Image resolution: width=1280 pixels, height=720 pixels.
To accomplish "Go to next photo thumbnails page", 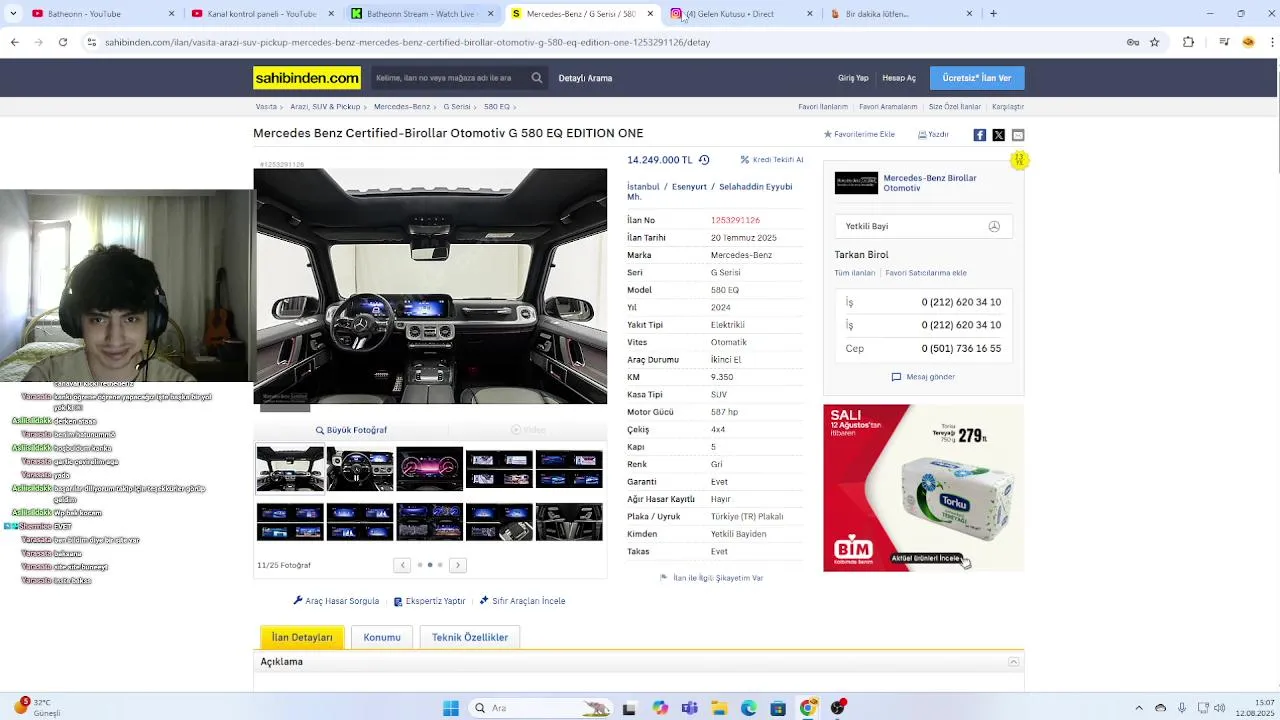I will click(x=458, y=565).
